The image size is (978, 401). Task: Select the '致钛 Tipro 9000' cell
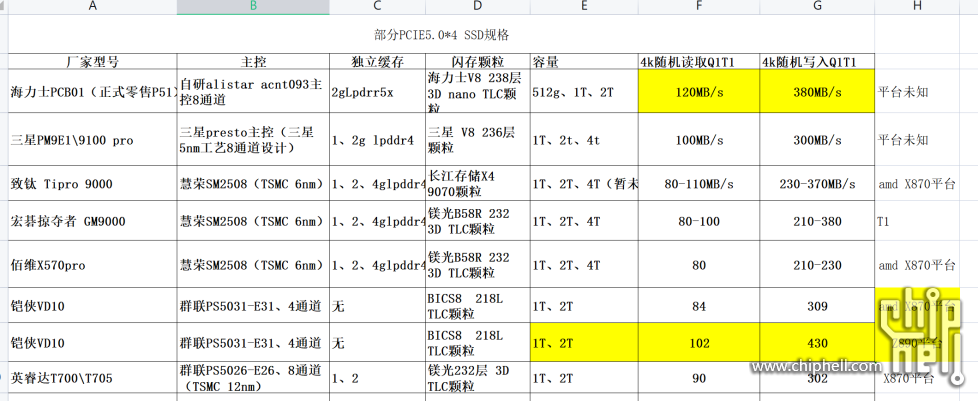click(x=92, y=183)
